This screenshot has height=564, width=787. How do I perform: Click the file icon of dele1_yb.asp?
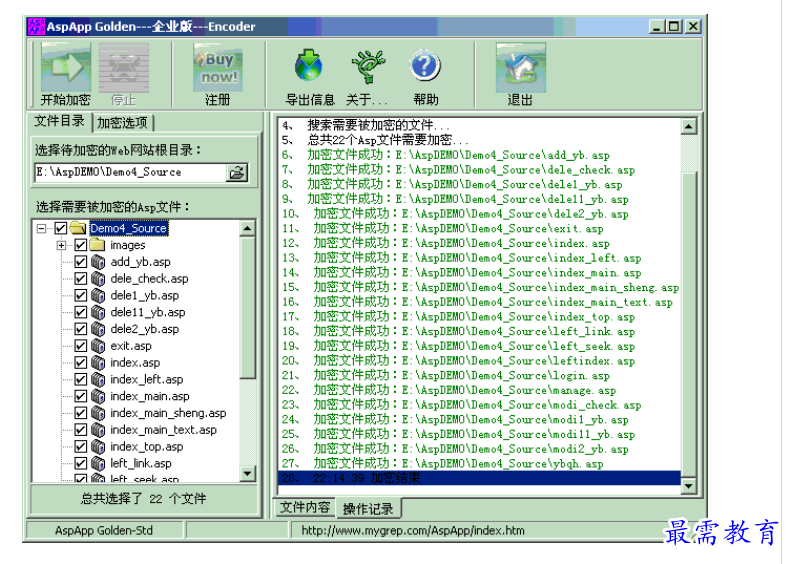98,296
